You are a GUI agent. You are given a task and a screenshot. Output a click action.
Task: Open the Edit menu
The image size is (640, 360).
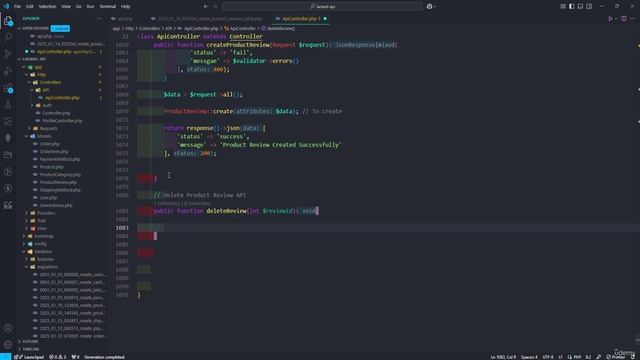[29, 7]
